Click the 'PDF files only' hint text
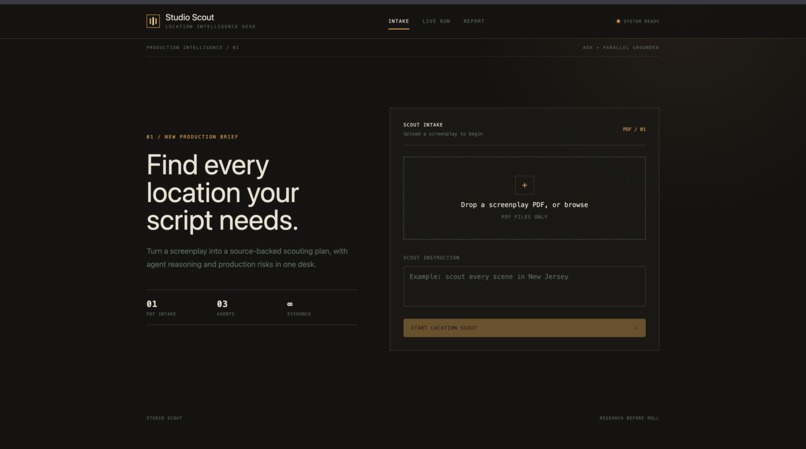Image resolution: width=806 pixels, height=449 pixels. coord(524,217)
